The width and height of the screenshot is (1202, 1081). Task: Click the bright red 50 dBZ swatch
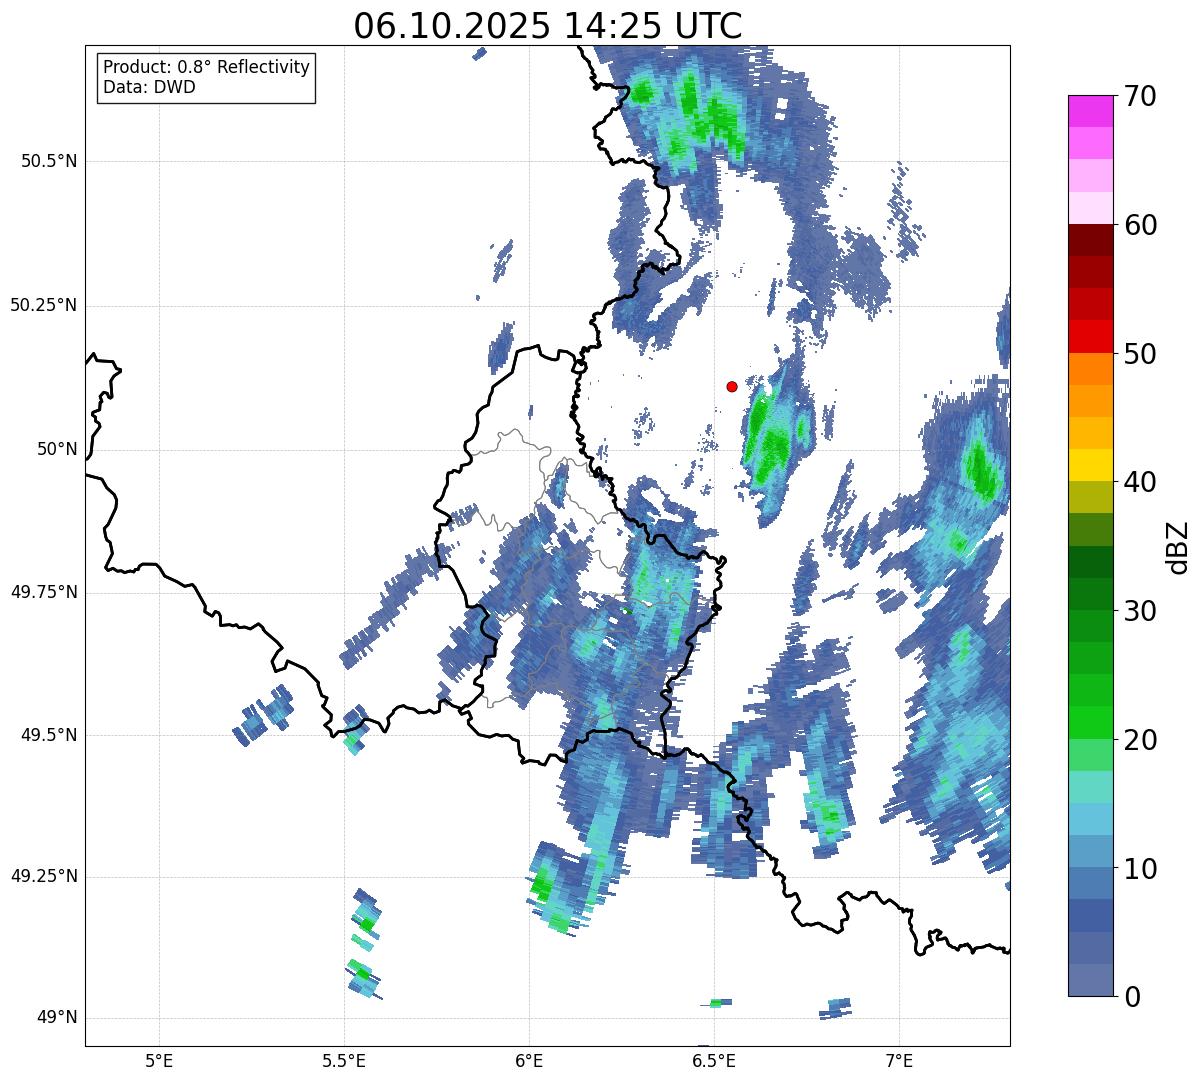1090,336
